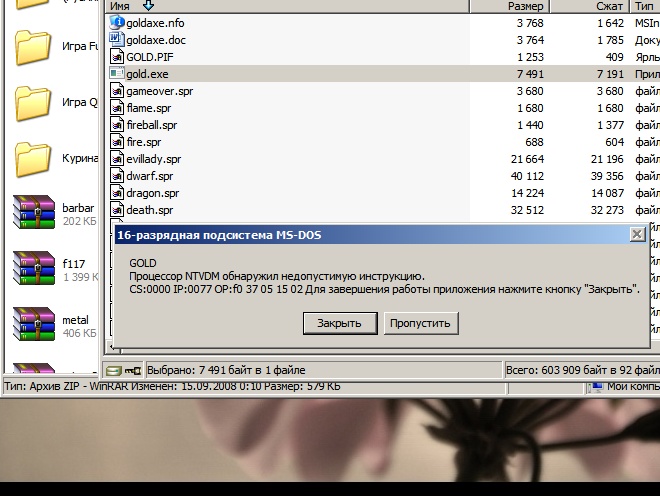Click the gameover.spr file icon
The image size is (660, 496).
(x=117, y=91)
